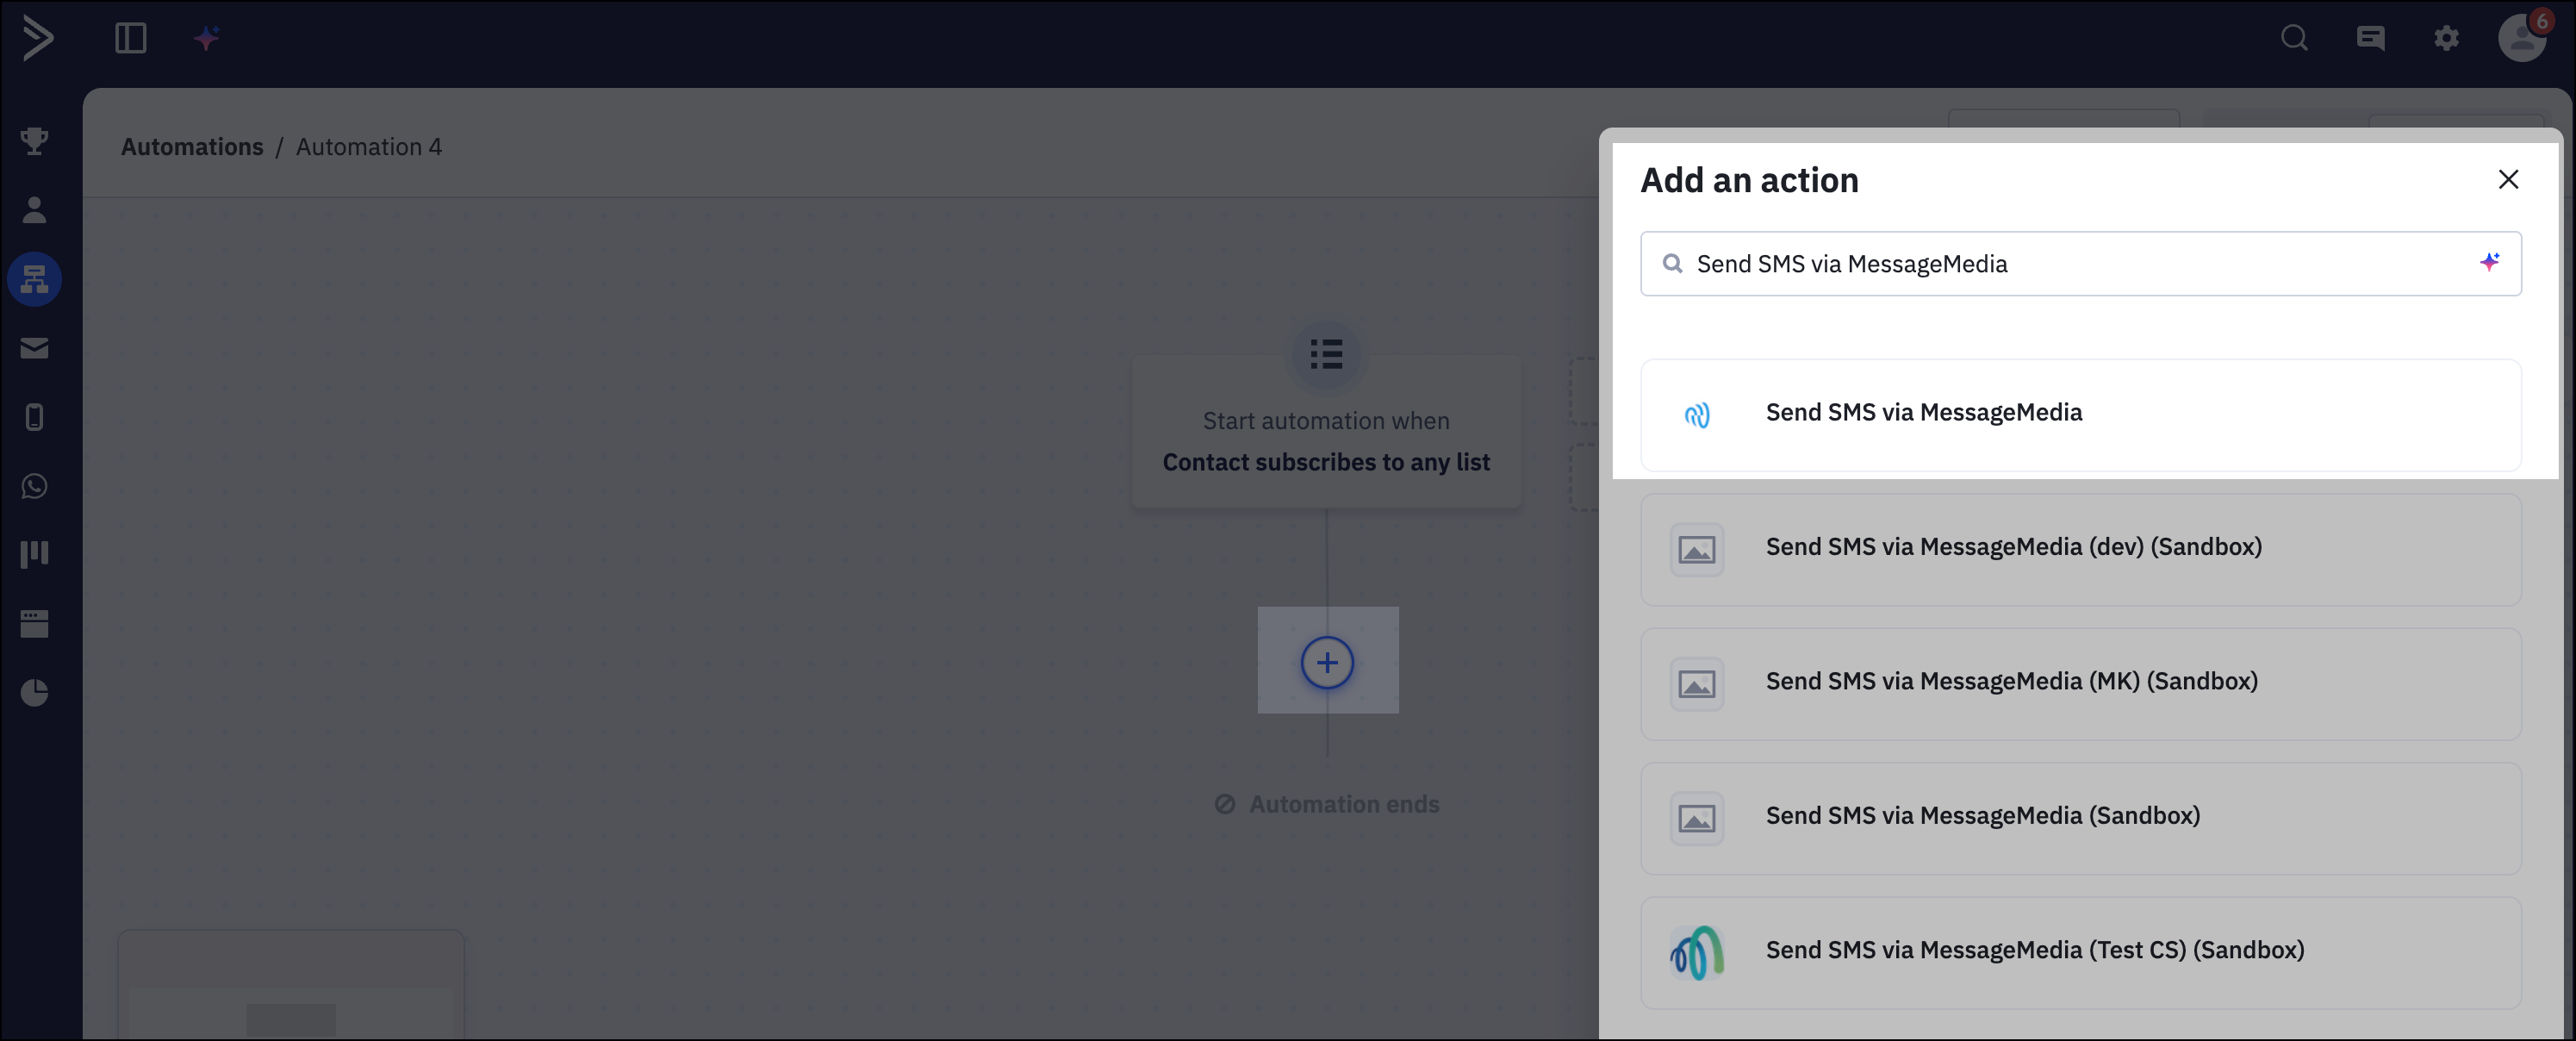Open the Contact subscribes to any list trigger

tap(1326, 432)
